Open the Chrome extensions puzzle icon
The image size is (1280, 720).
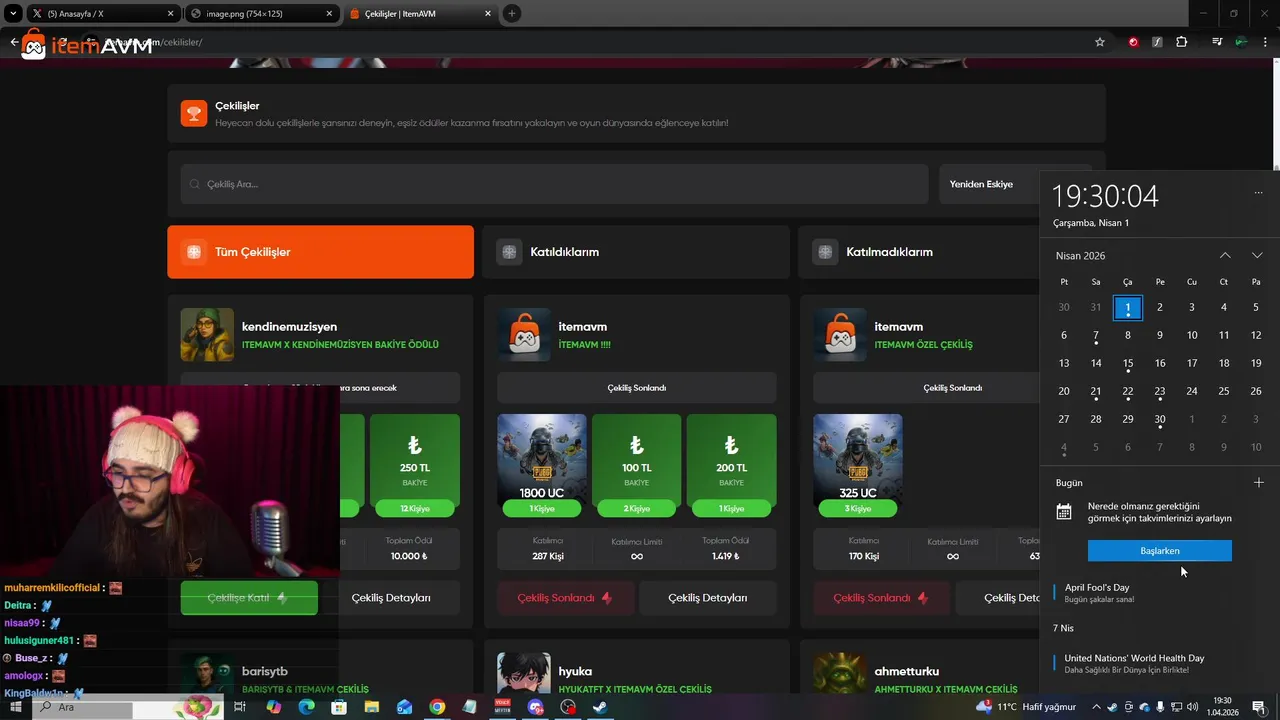coord(1182,42)
